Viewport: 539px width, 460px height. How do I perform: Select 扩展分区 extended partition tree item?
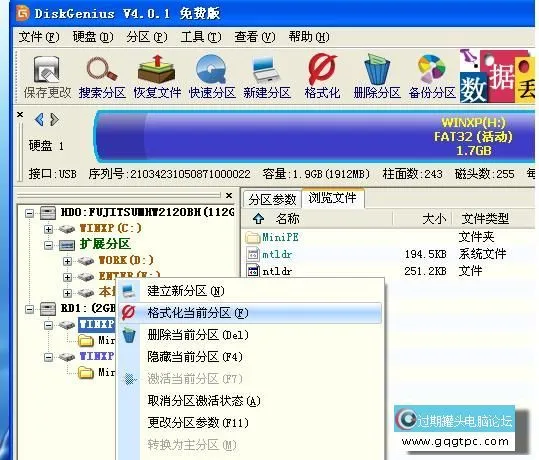pos(105,244)
